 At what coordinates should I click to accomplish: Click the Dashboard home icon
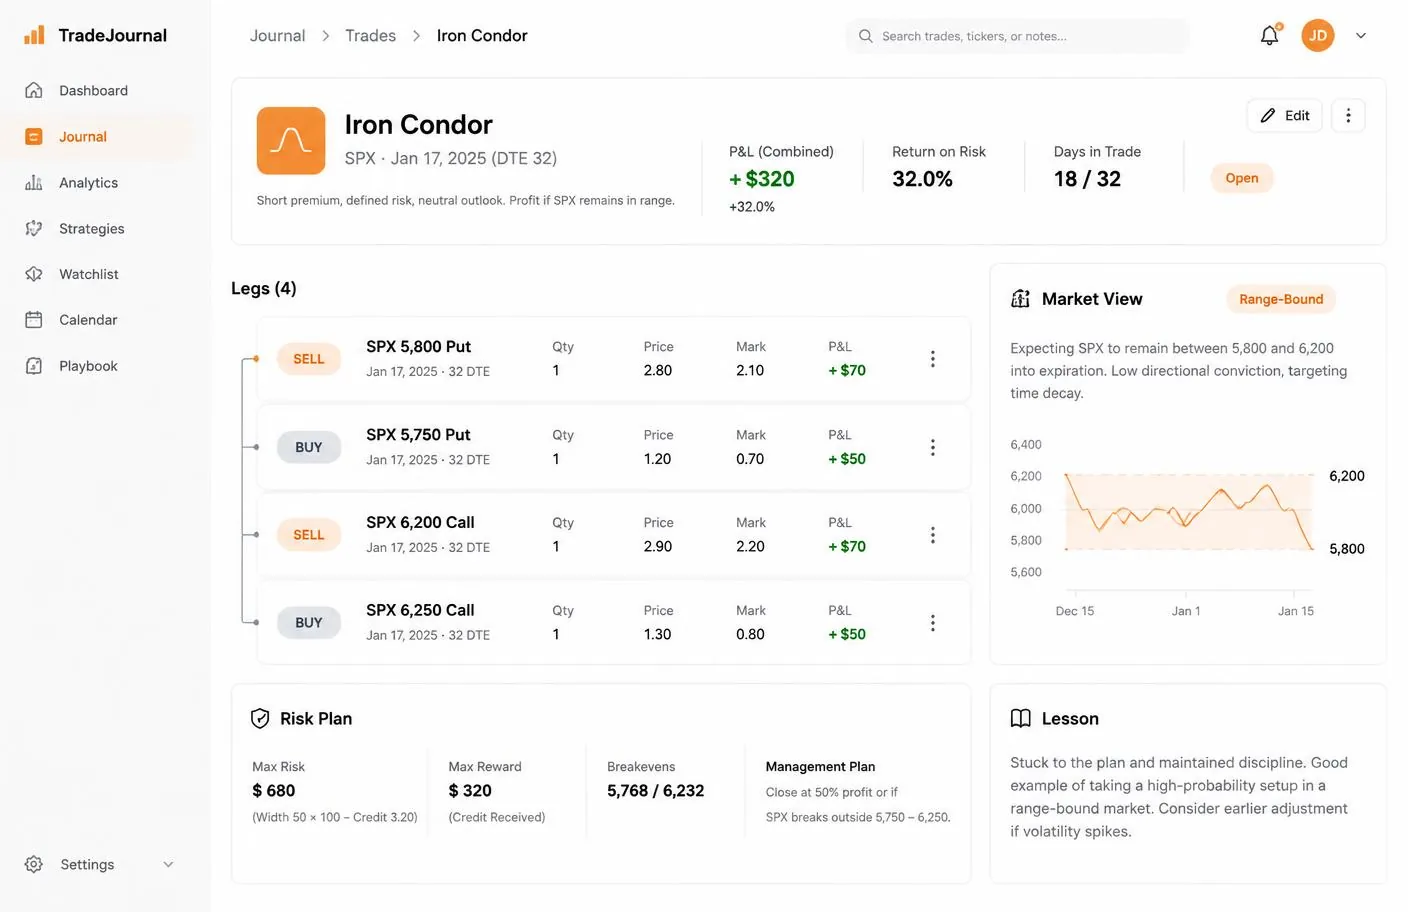[x=34, y=90]
